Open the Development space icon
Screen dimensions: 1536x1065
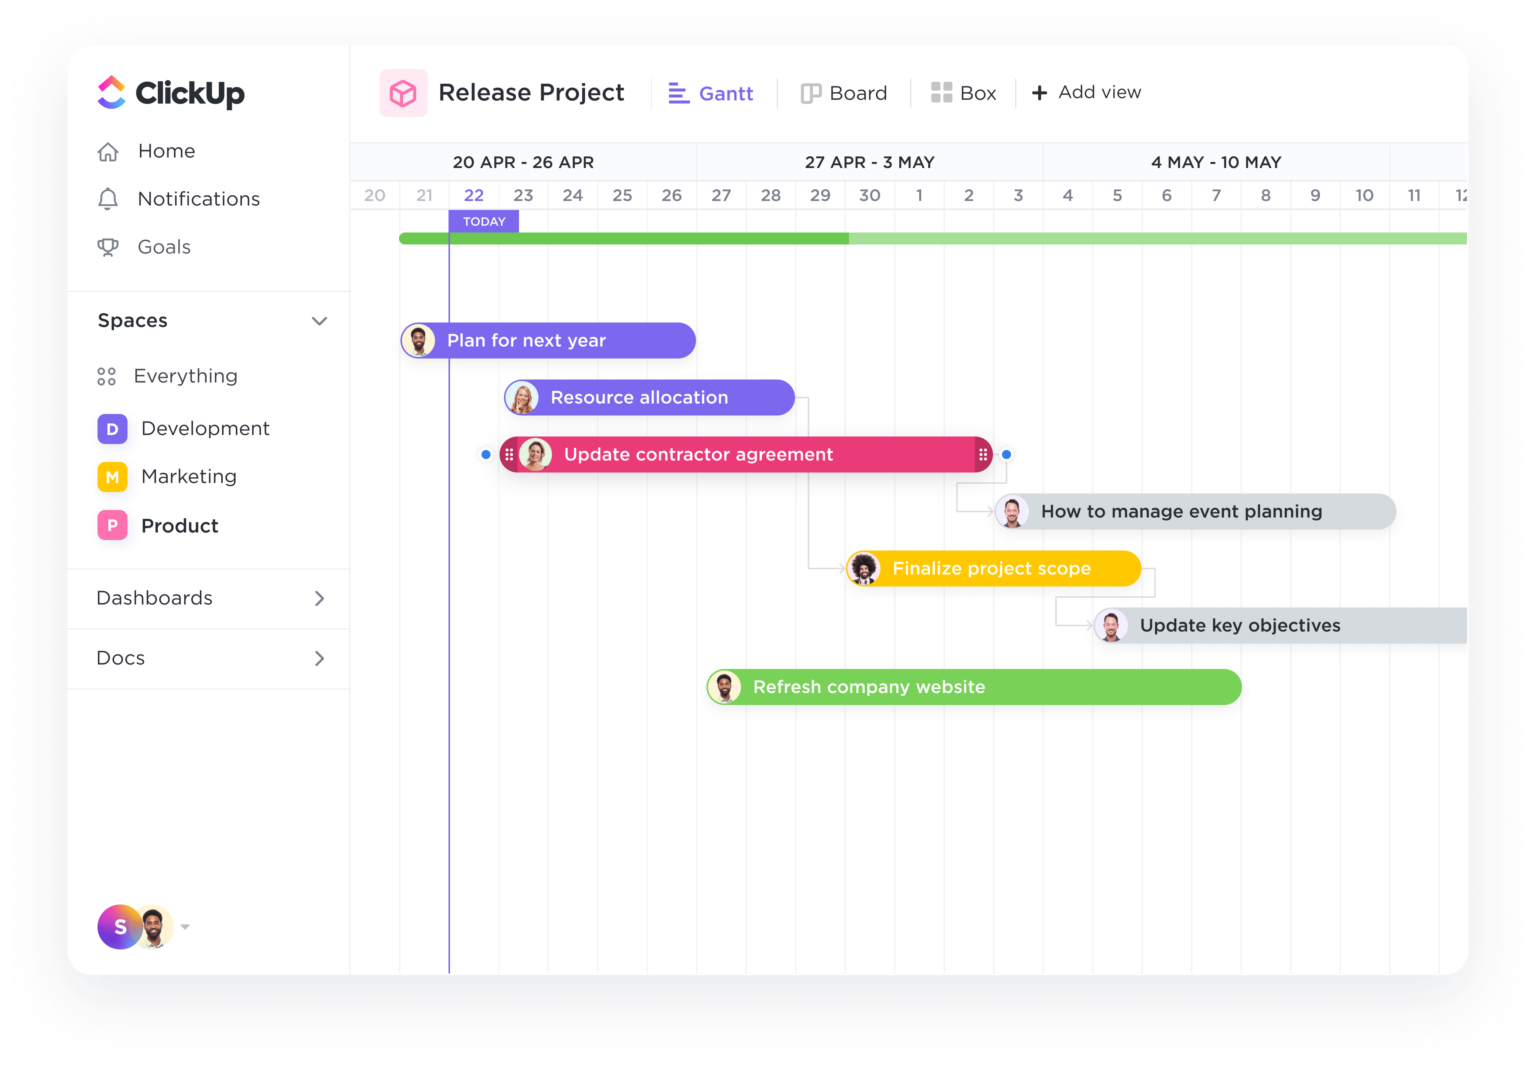pos(112,428)
